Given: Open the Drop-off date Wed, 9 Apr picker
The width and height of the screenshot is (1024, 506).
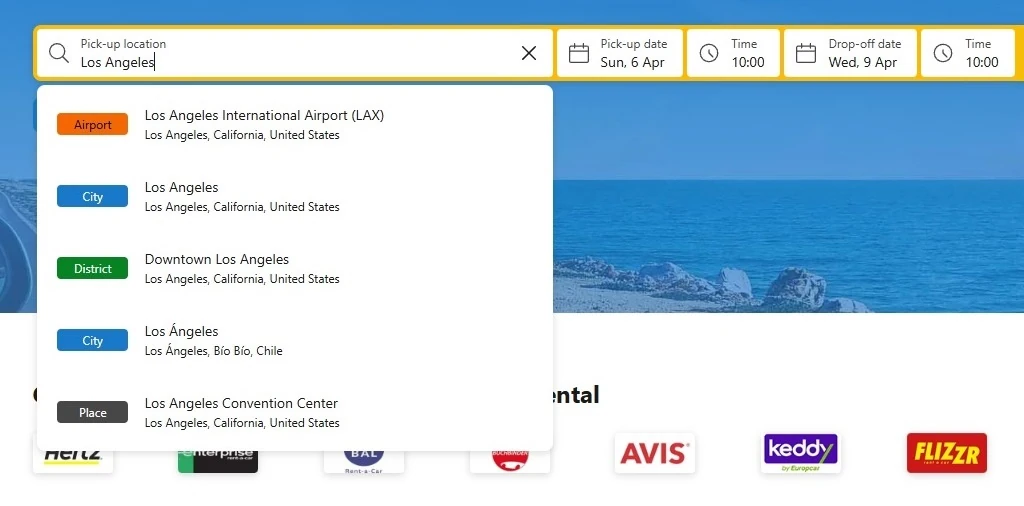Looking at the screenshot, I should pos(850,53).
